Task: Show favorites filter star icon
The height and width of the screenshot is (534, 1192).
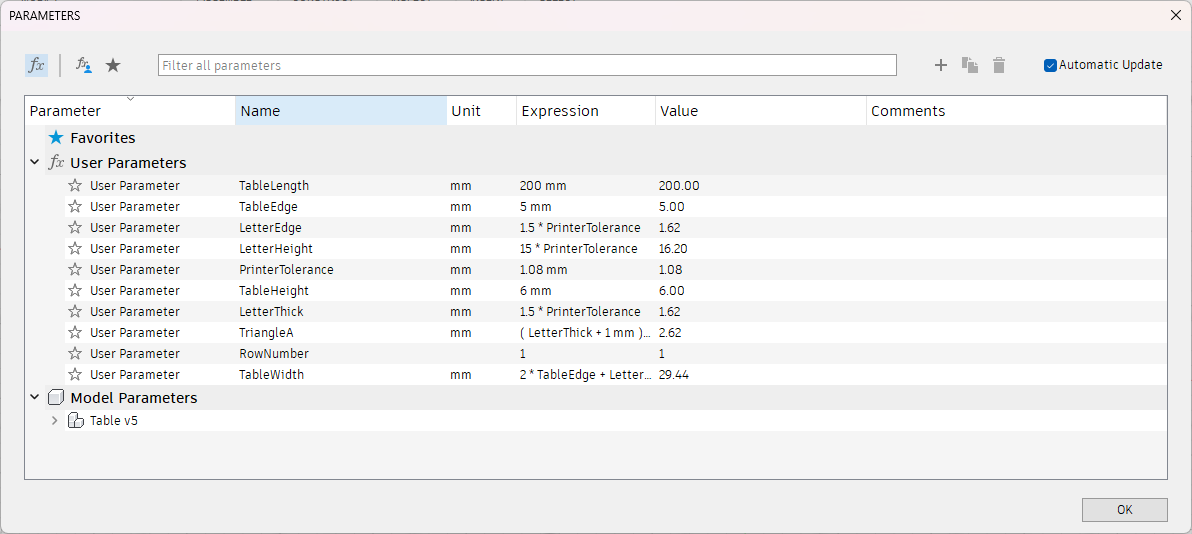Action: (x=113, y=65)
